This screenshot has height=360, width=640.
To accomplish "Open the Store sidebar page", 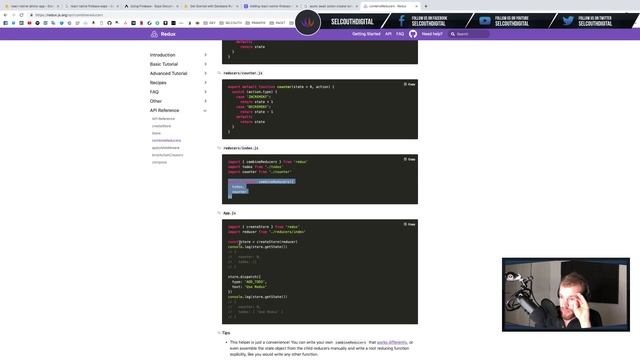I will coord(156,133).
